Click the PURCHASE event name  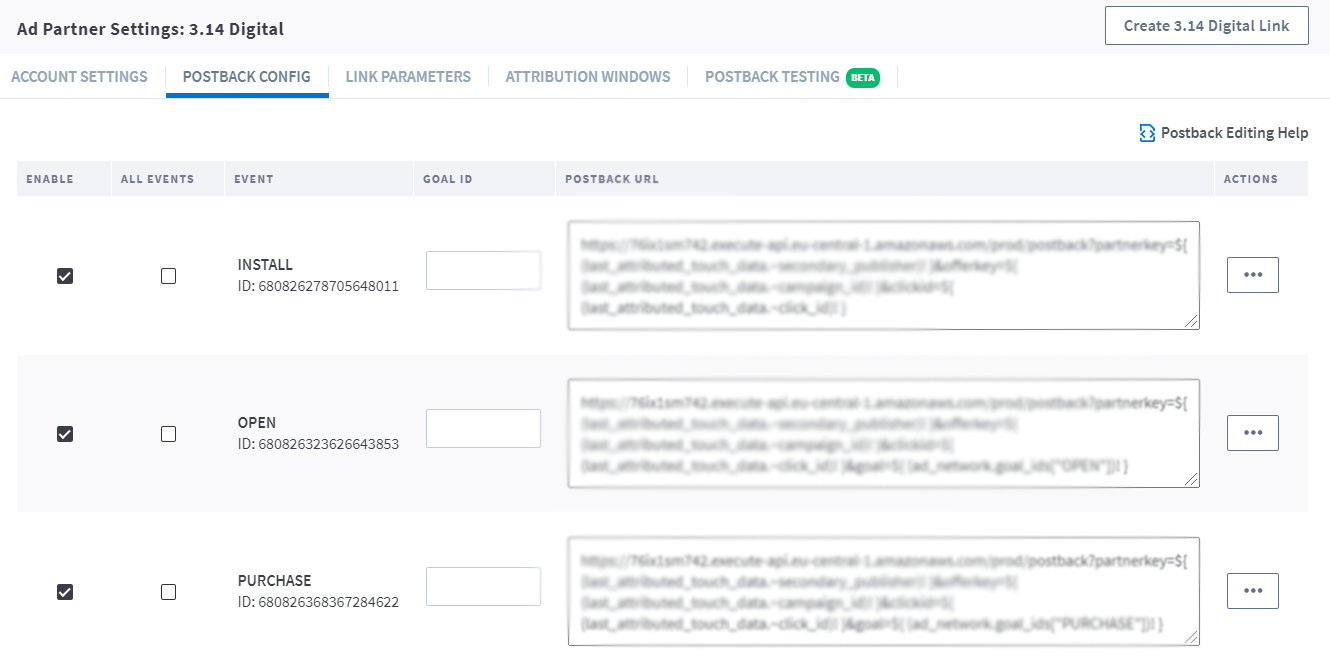click(274, 581)
